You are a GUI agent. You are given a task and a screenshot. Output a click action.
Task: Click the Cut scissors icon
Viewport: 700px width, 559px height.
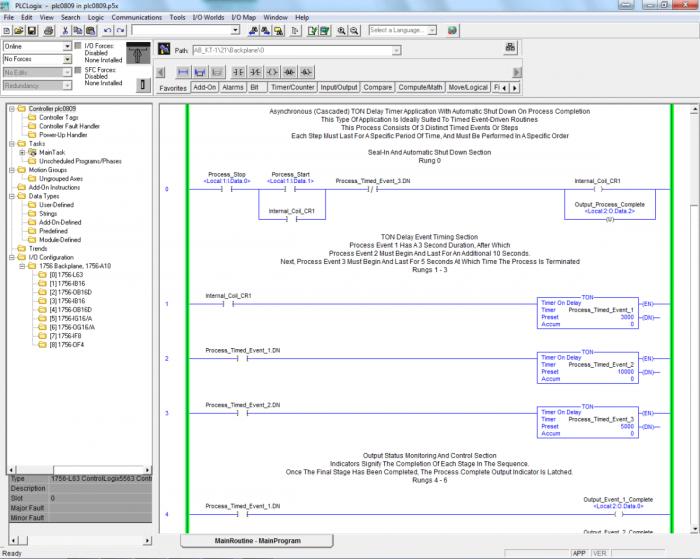tap(64, 31)
